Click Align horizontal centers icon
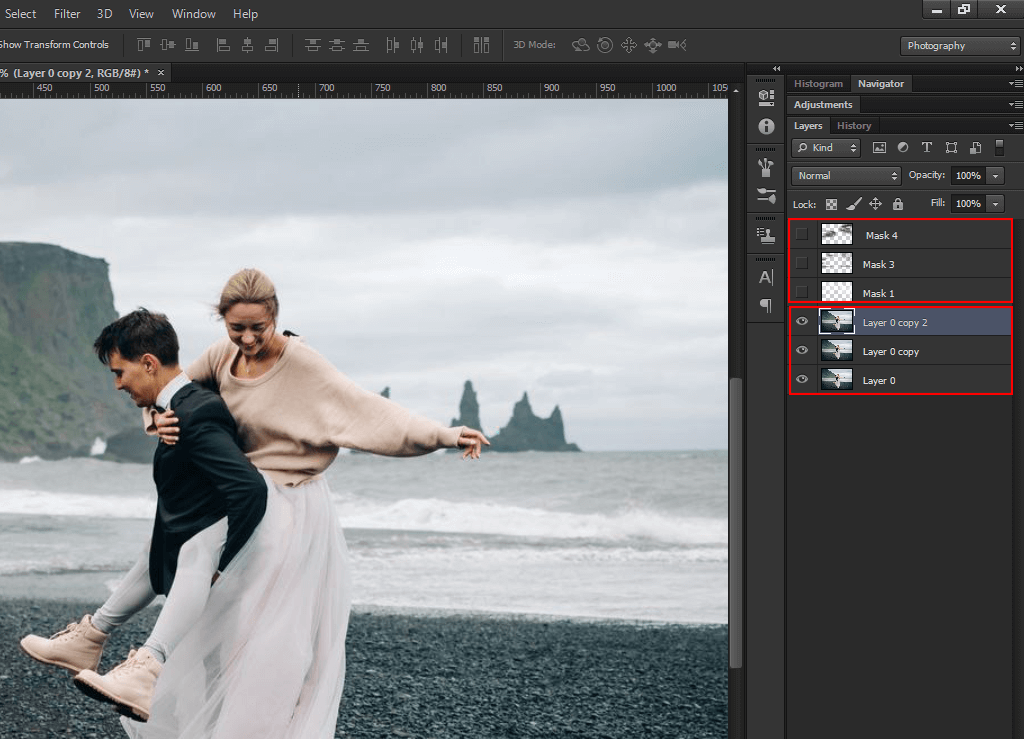Image resolution: width=1024 pixels, height=739 pixels. click(x=248, y=45)
